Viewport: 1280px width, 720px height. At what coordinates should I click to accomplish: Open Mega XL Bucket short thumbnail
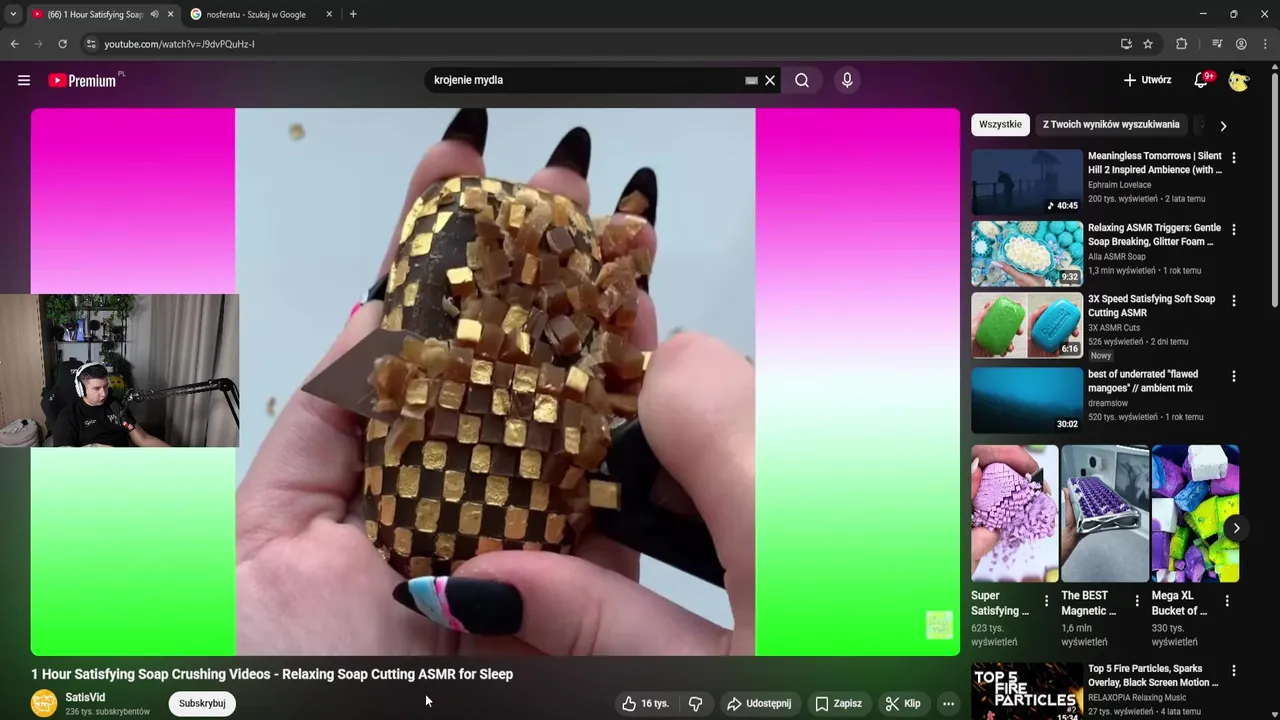[1195, 513]
